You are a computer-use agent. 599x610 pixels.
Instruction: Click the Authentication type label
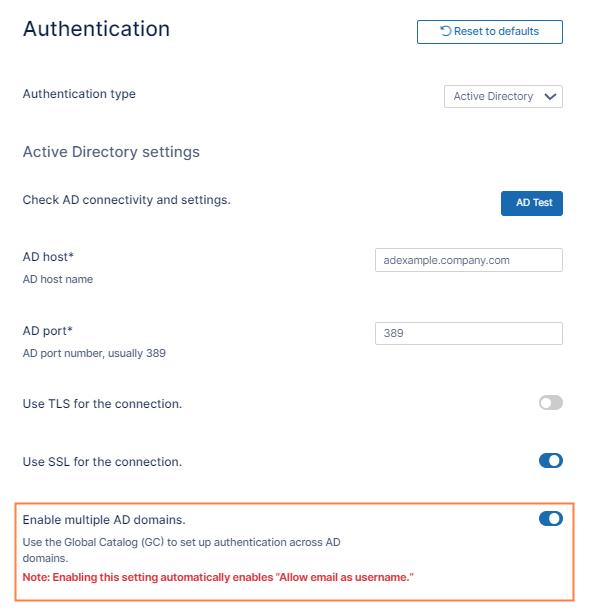coord(79,94)
